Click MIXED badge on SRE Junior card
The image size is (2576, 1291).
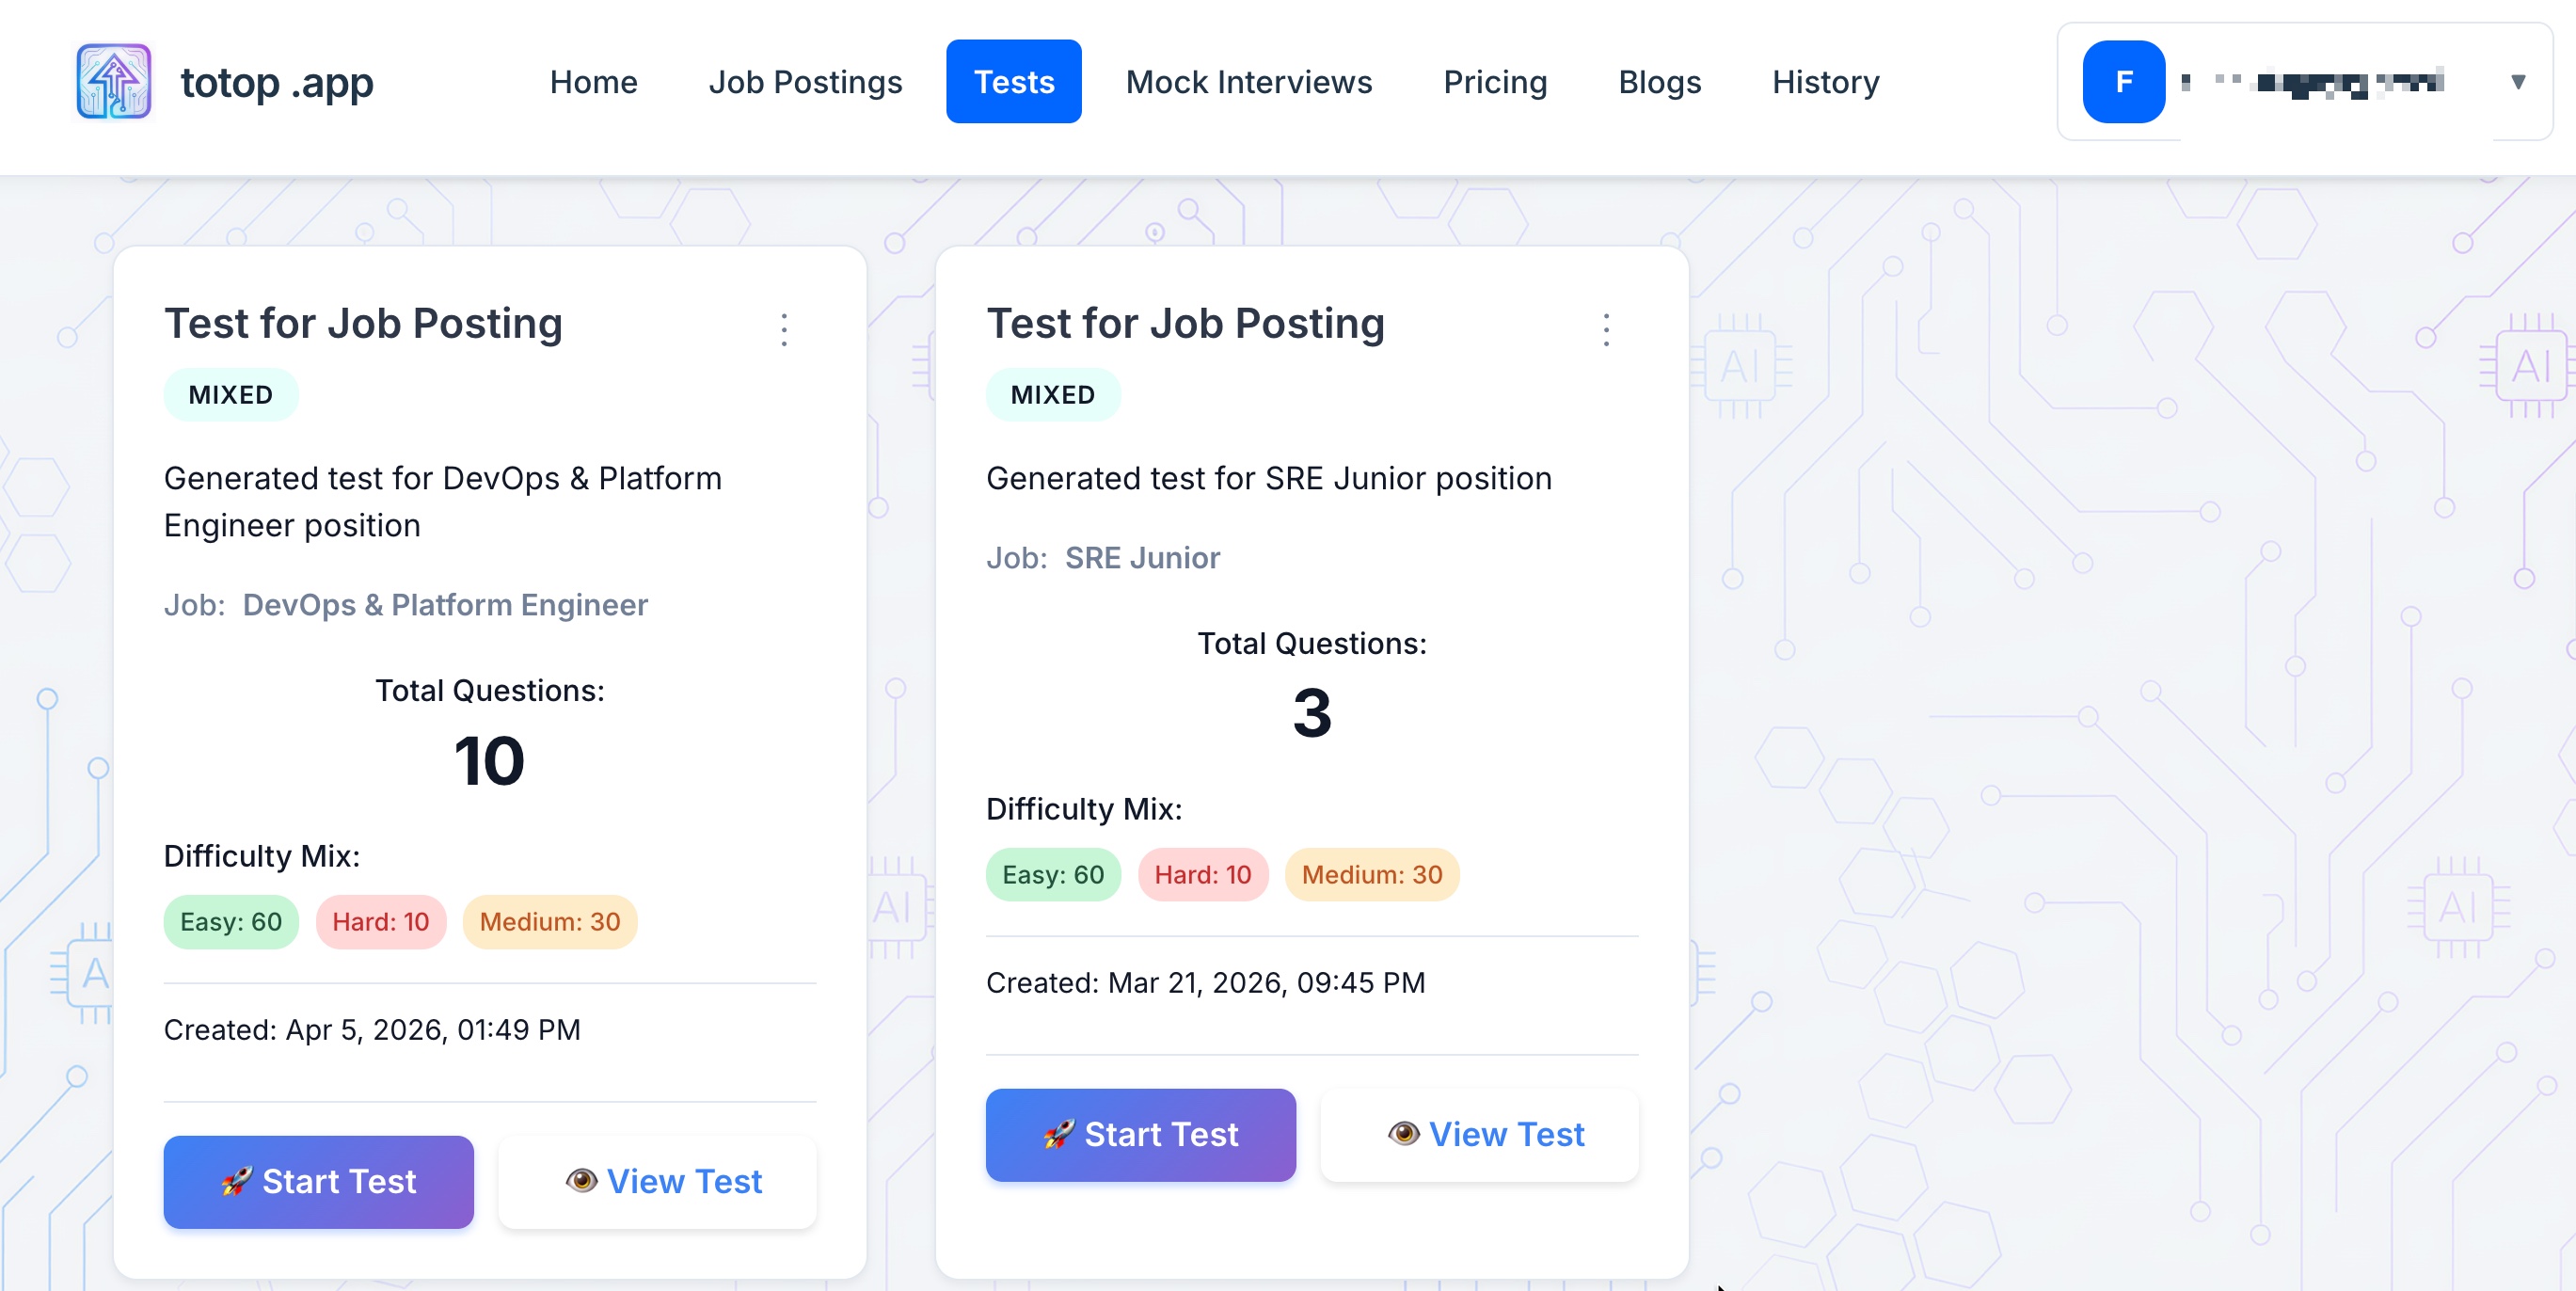pos(1053,394)
